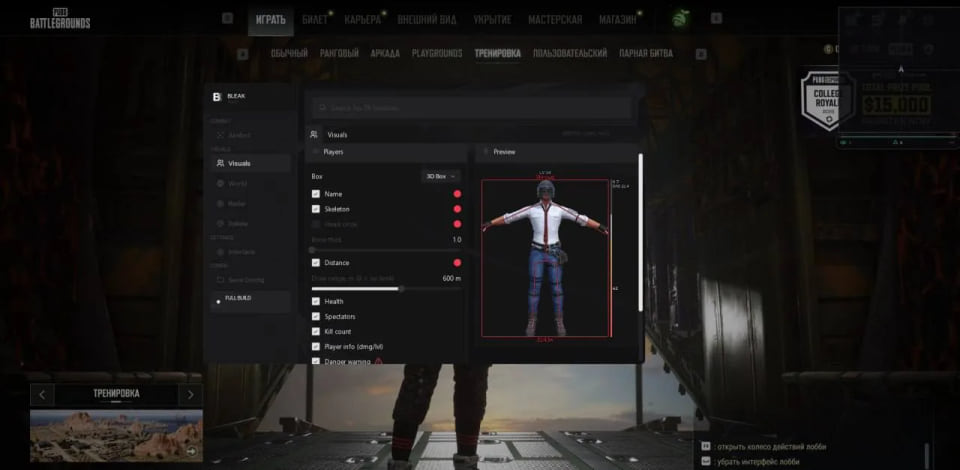Image resolution: width=960 pixels, height=470 pixels.
Task: Toggle the Kill count checkbox
Action: tap(315, 332)
